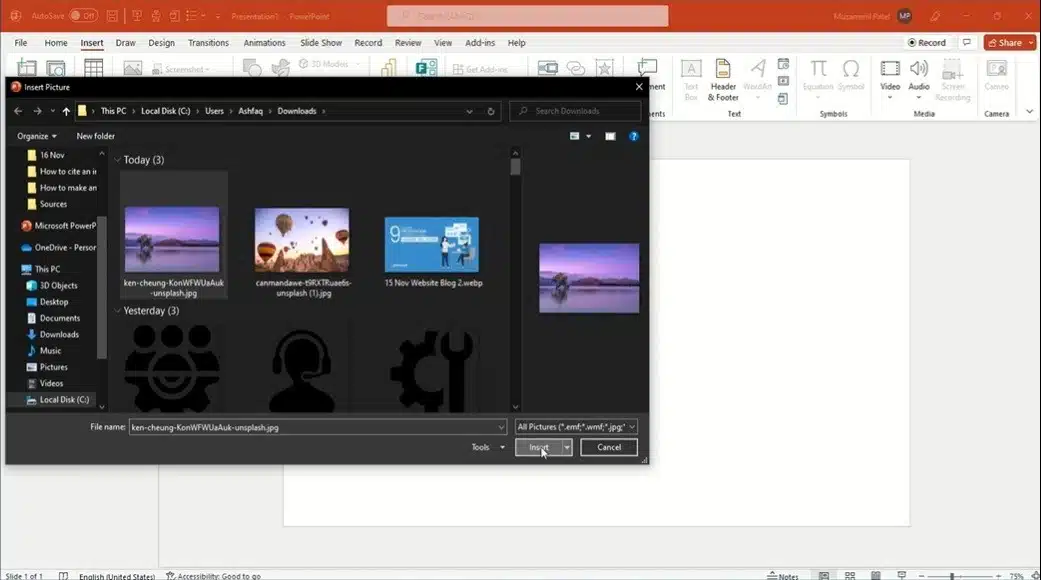The height and width of the screenshot is (580, 1041).
Task: Open the Audio insert option
Action: [918, 70]
